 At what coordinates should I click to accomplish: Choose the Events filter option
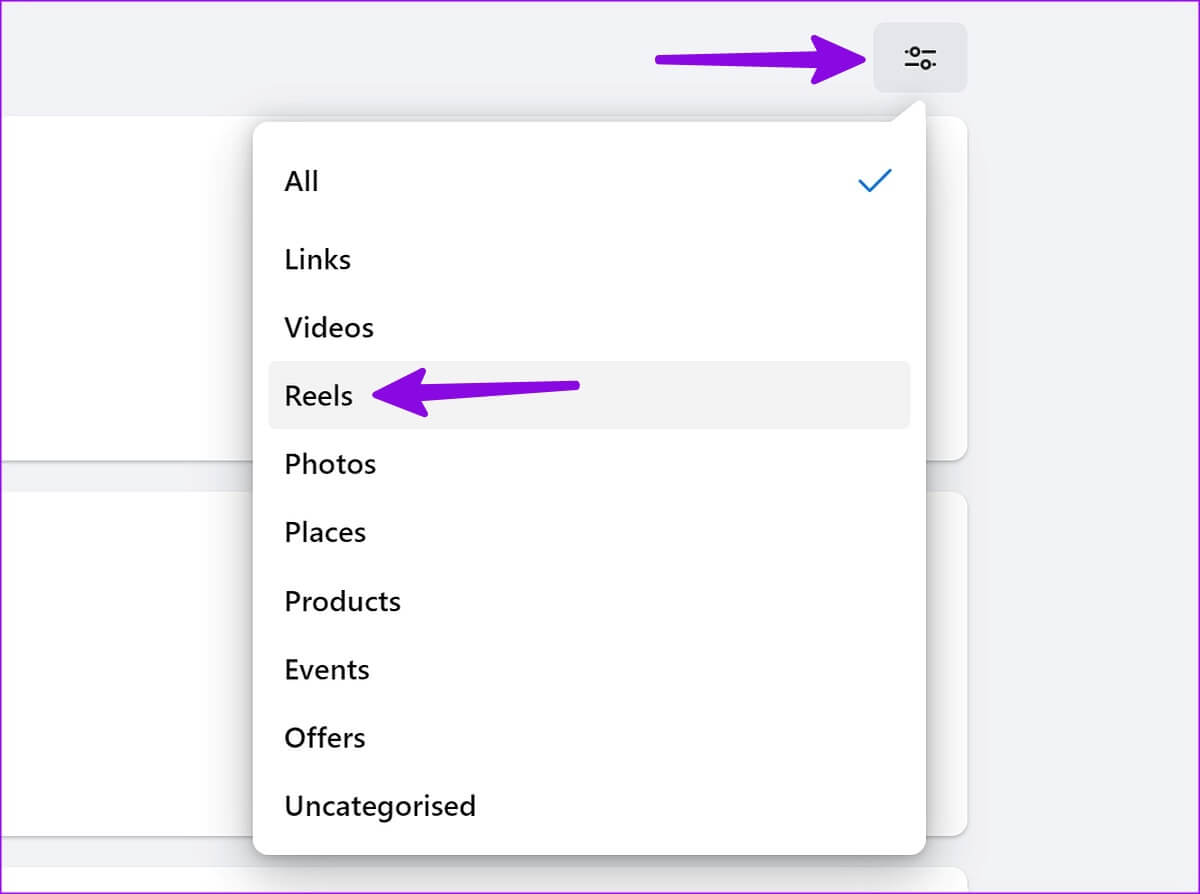tap(589, 669)
